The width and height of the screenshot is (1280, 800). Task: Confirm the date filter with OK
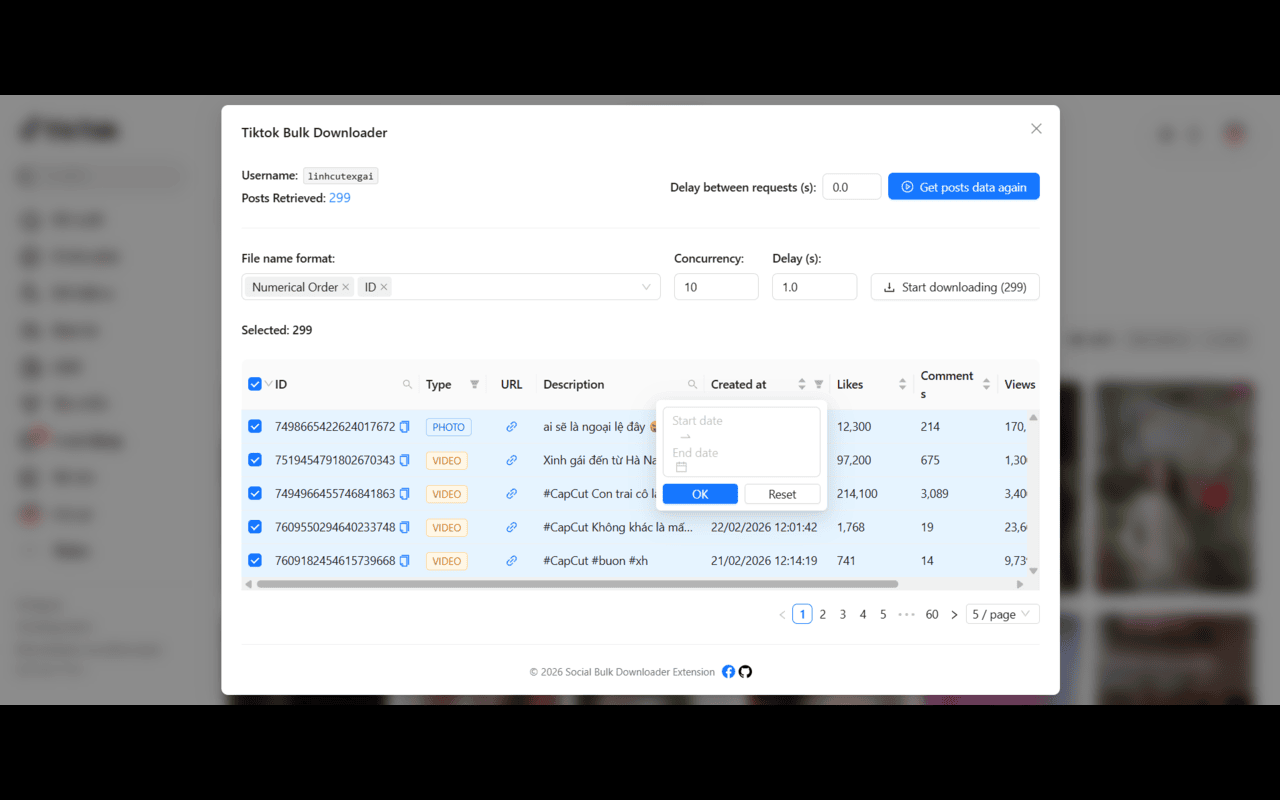click(699, 493)
